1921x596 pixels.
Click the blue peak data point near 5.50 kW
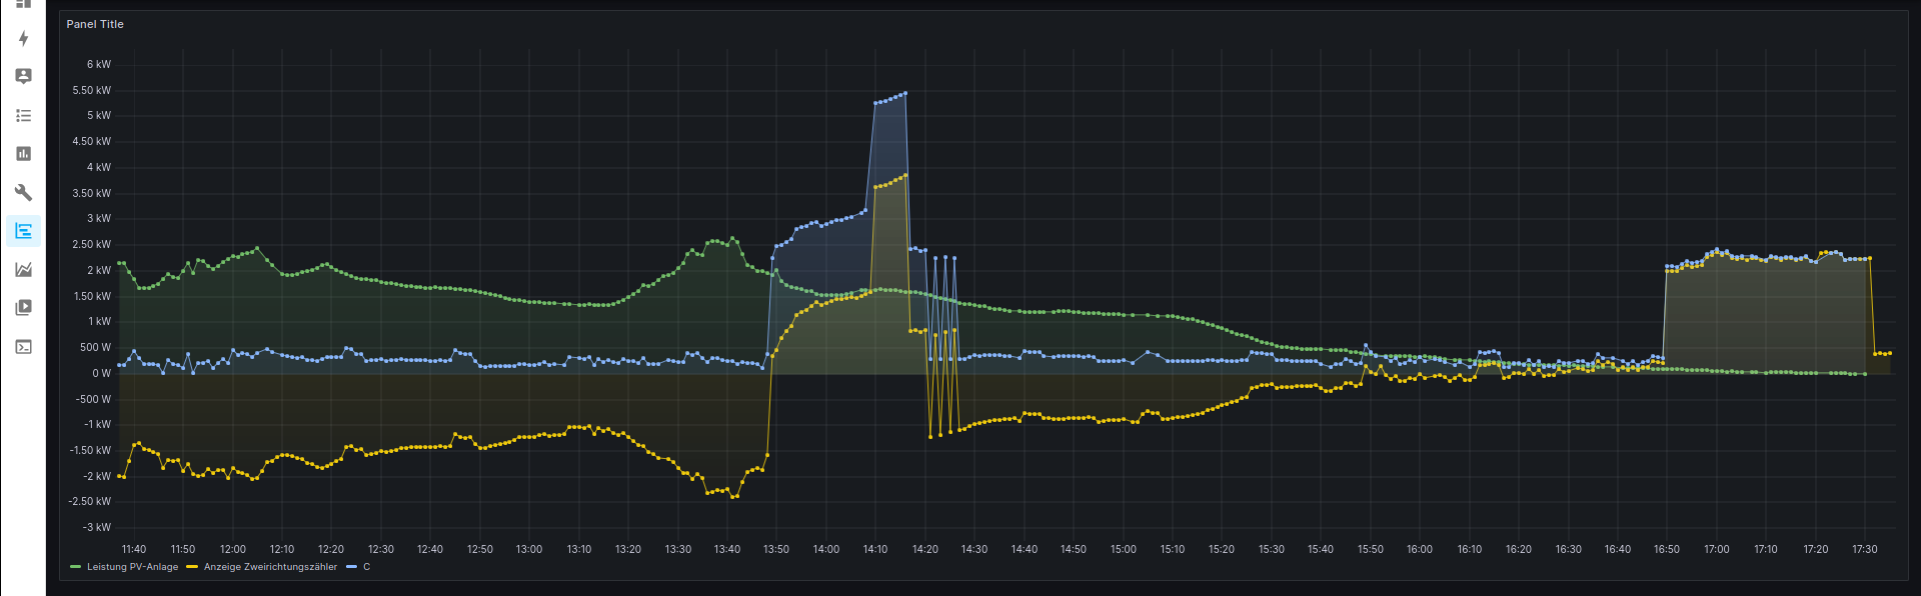(x=905, y=94)
